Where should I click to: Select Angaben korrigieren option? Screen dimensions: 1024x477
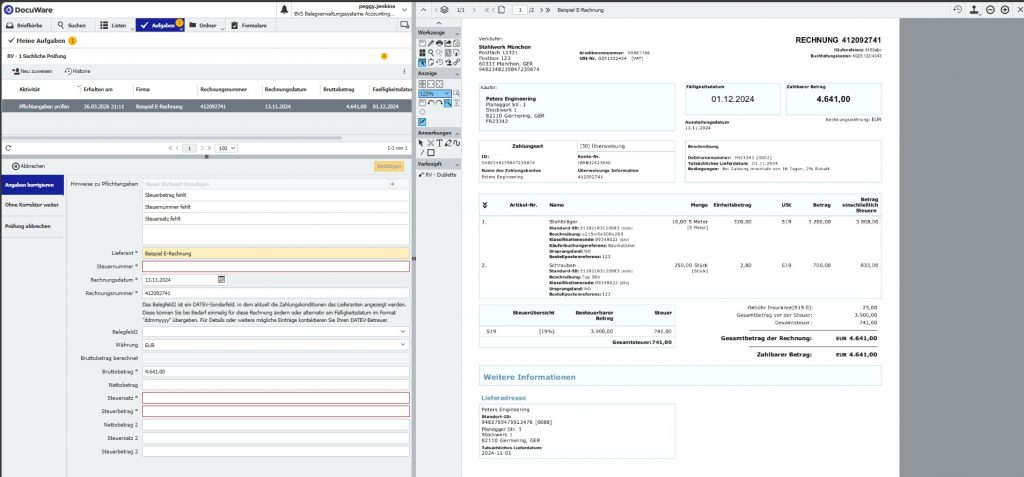tap(33, 185)
